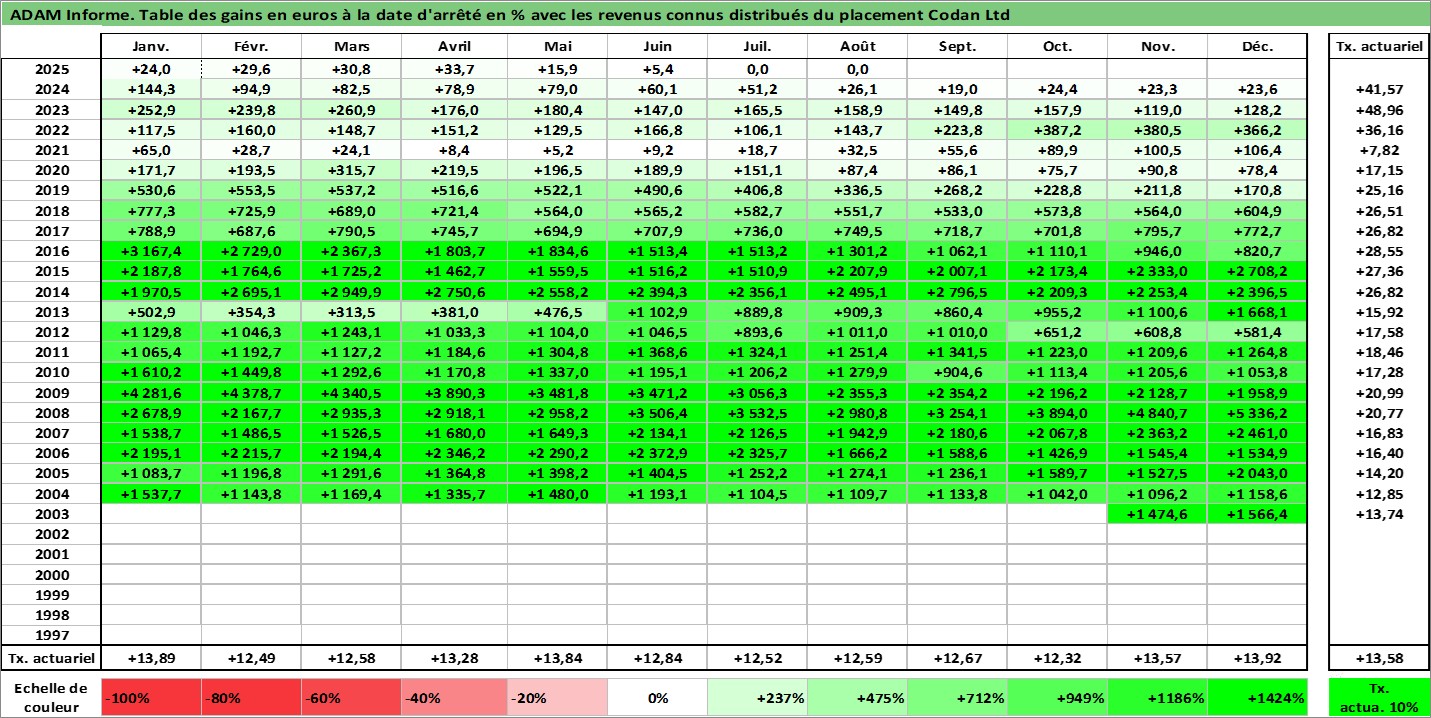Select the 2008 row label

point(51,412)
